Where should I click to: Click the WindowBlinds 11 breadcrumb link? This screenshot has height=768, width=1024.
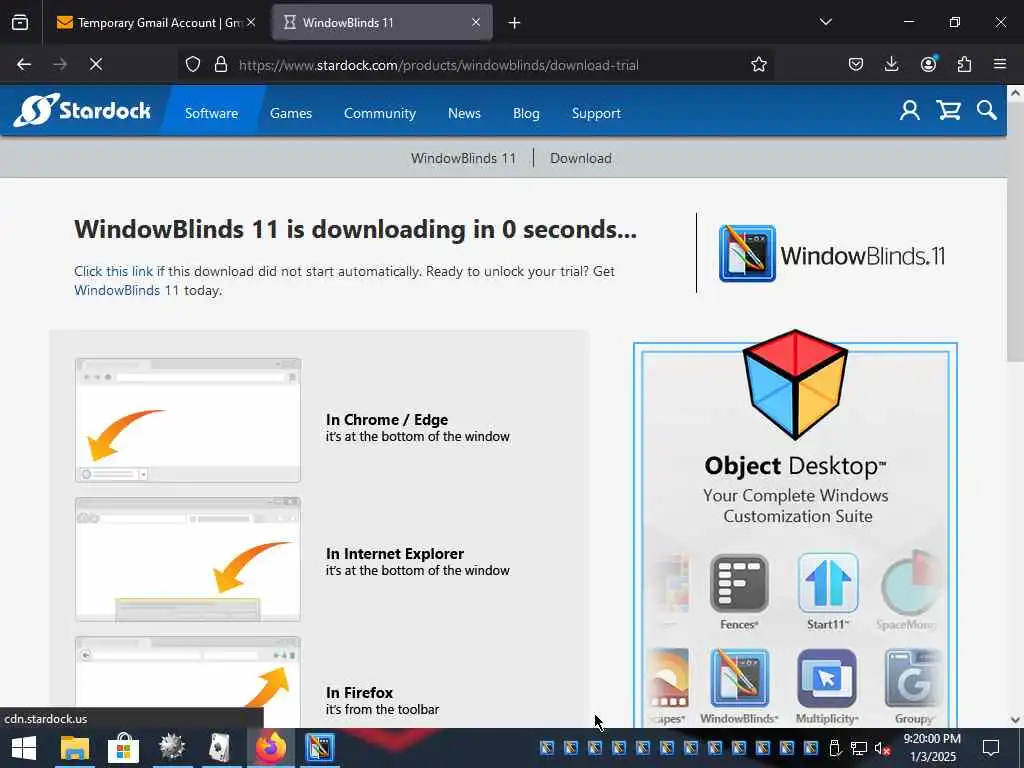(x=464, y=158)
